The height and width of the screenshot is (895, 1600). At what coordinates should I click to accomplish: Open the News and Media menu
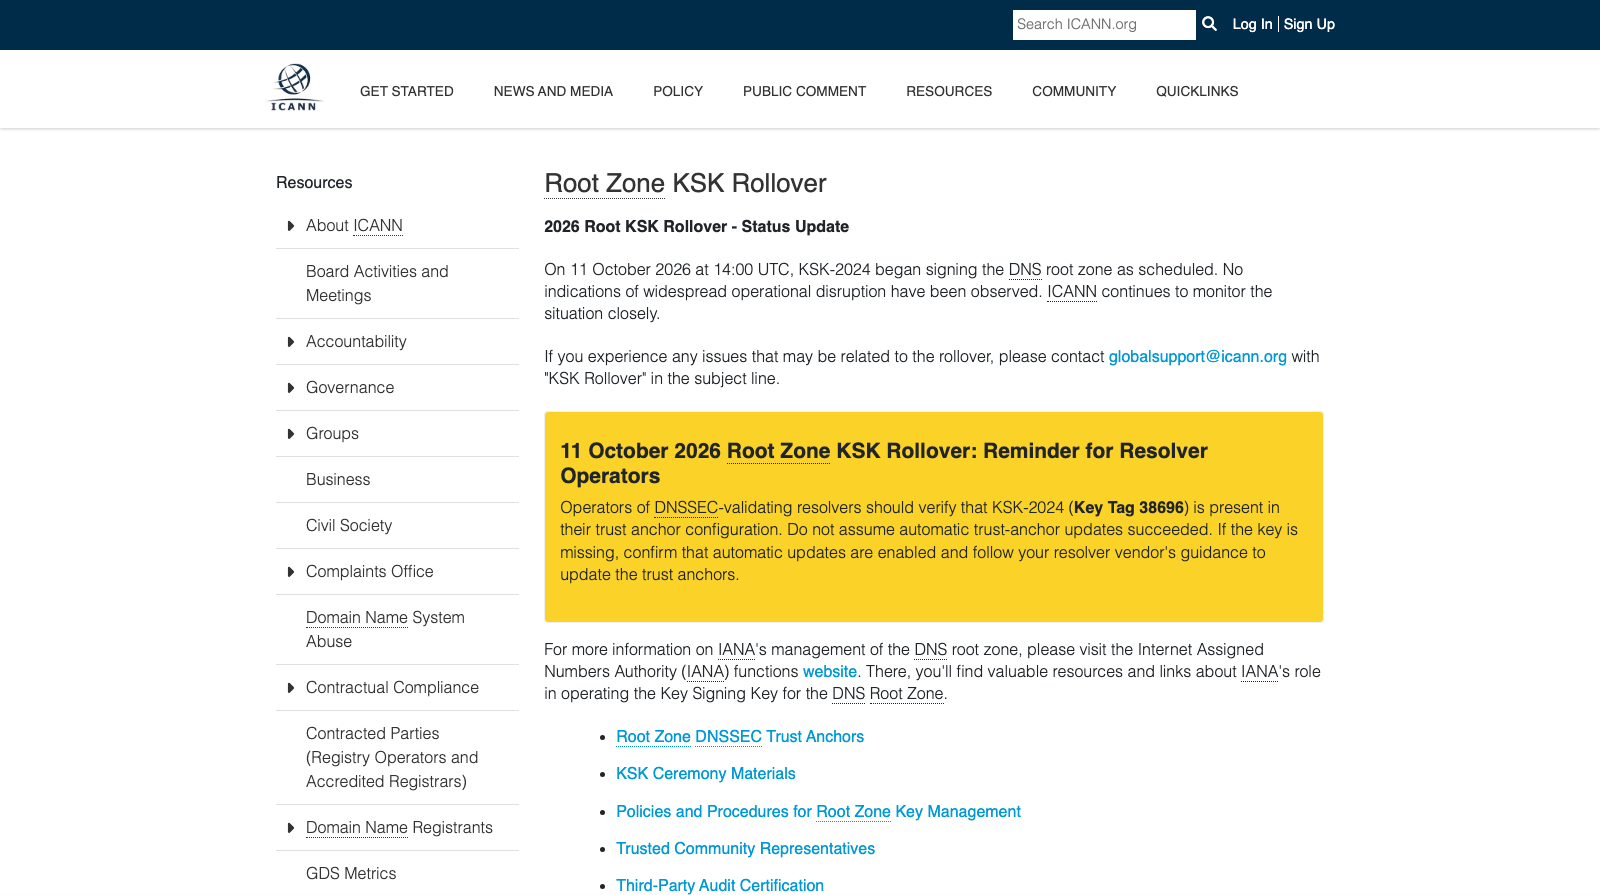click(553, 91)
